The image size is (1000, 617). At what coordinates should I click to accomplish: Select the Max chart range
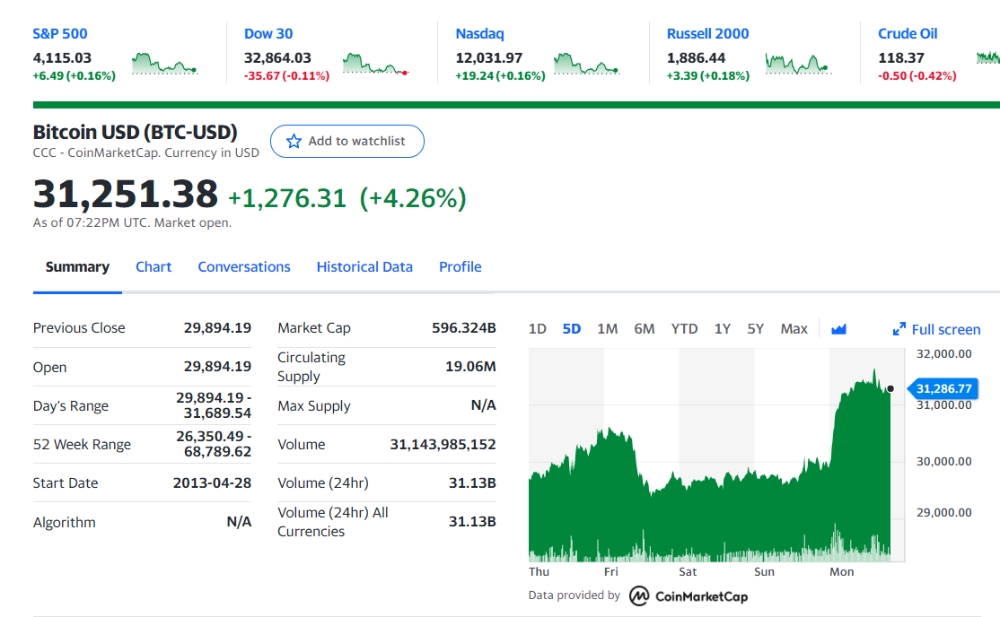click(794, 329)
